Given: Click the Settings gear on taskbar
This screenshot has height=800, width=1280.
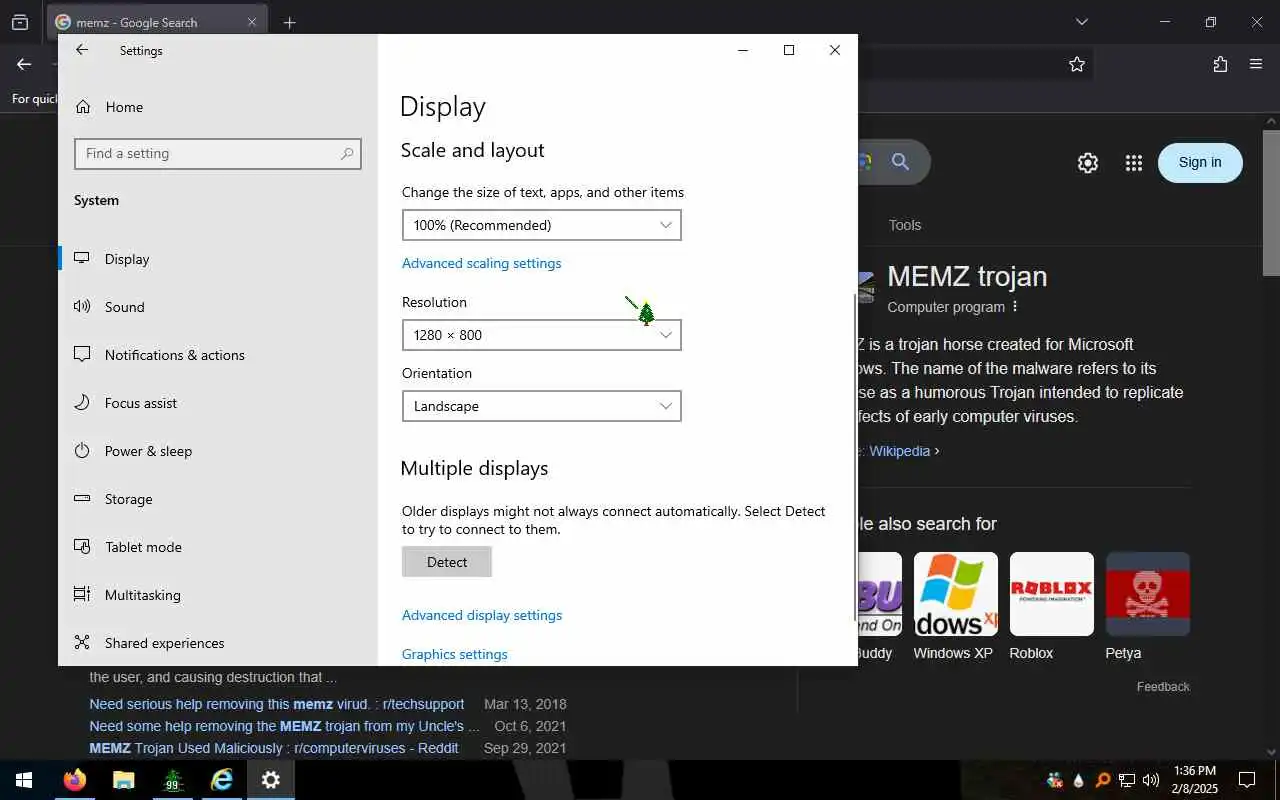Looking at the screenshot, I should tap(271, 780).
